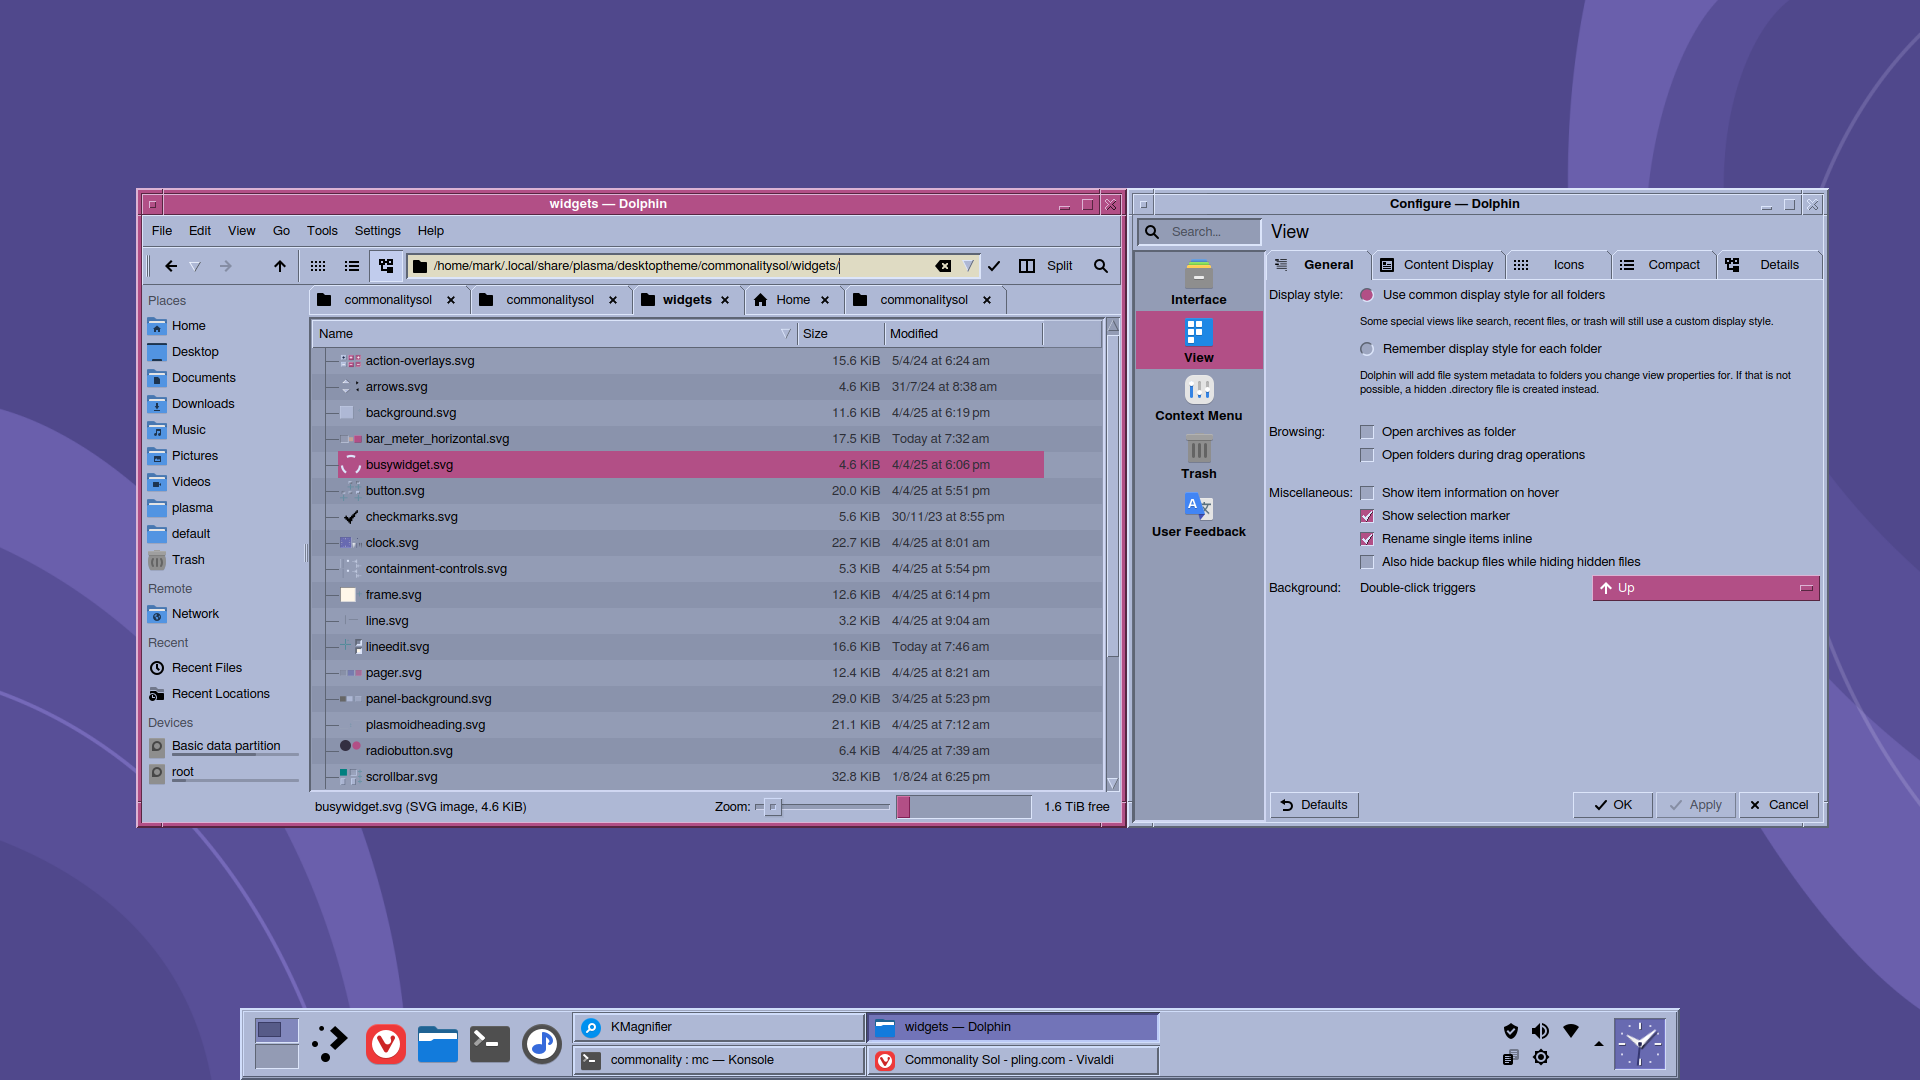Click the file list vertical scrollbar
Viewport: 1920px width, 1080px height.
point(1112,555)
